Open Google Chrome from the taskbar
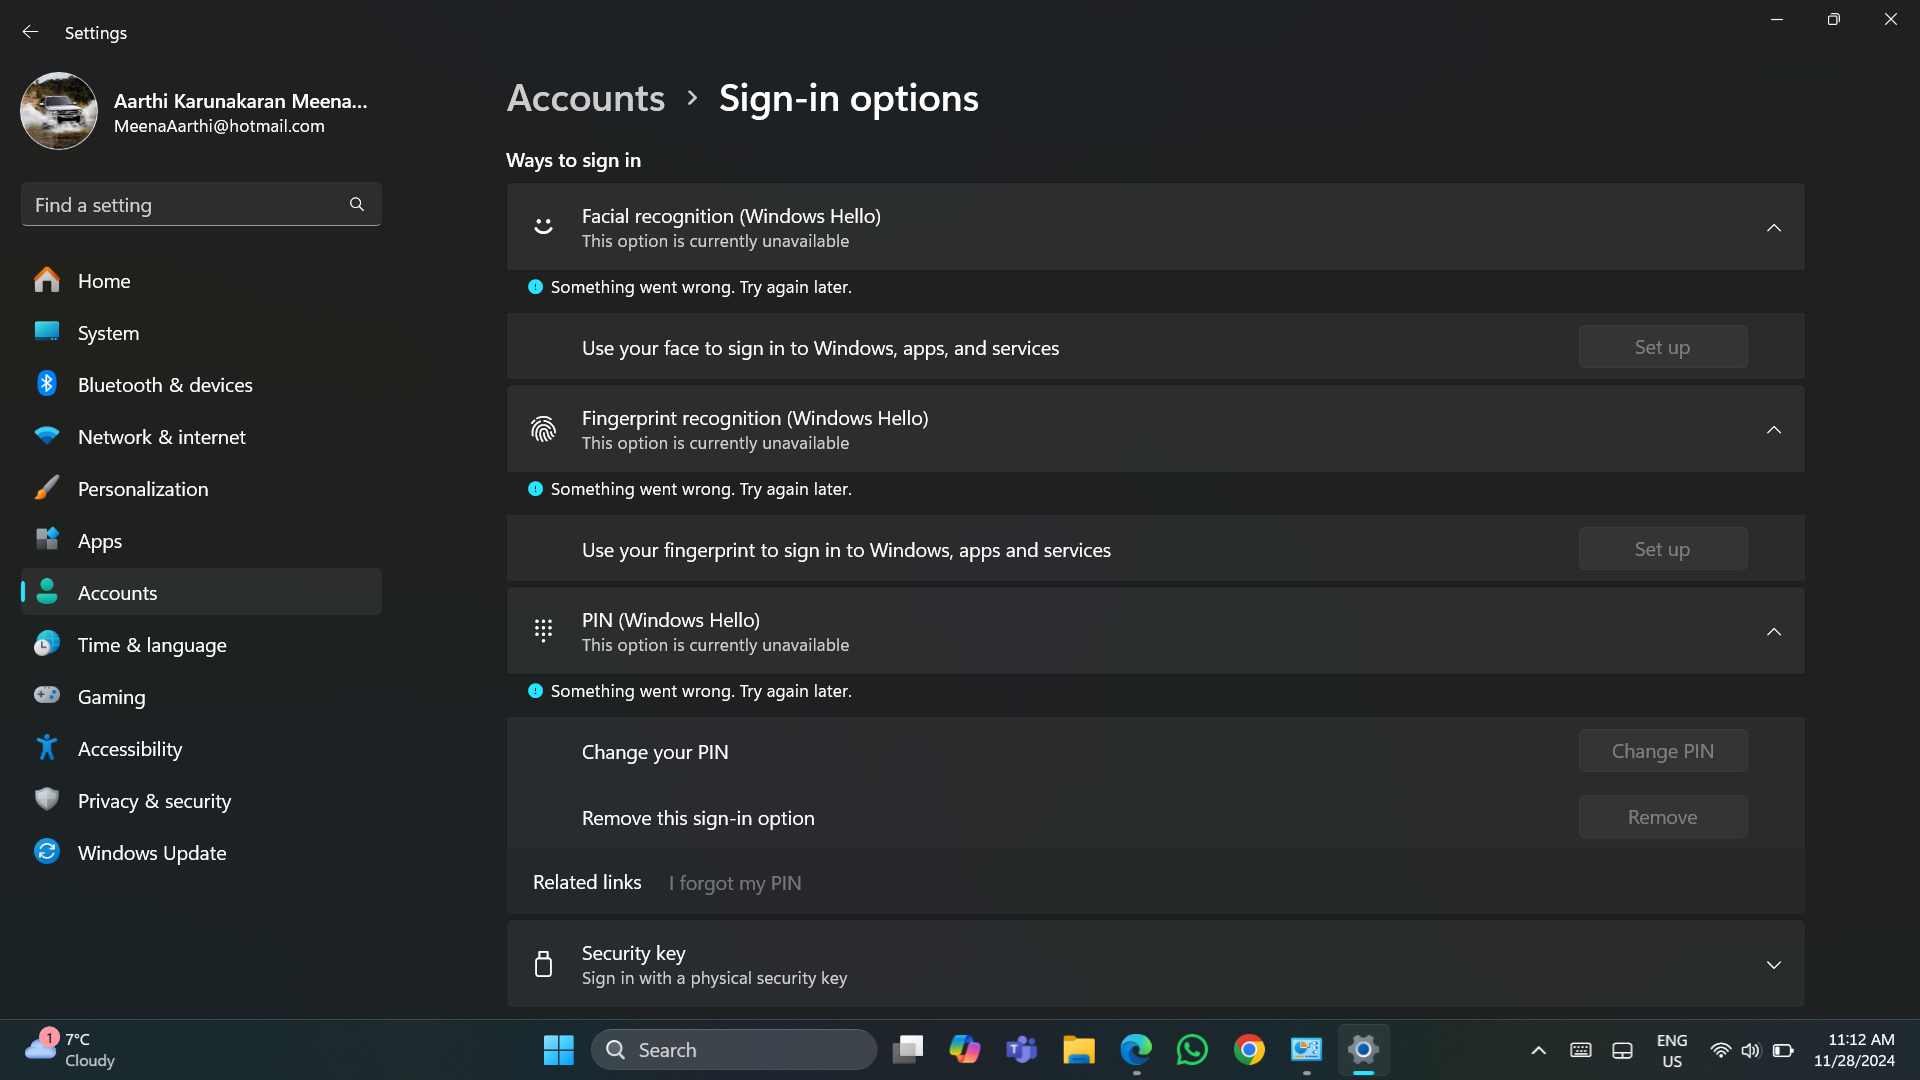Screen dimensions: 1920x1080 (1249, 1050)
